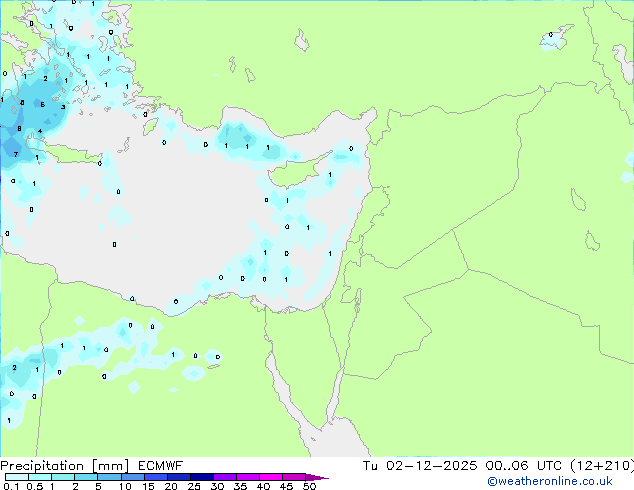Click the legend value label "0.1"
The image size is (634, 490).
pyautogui.click(x=11, y=486)
